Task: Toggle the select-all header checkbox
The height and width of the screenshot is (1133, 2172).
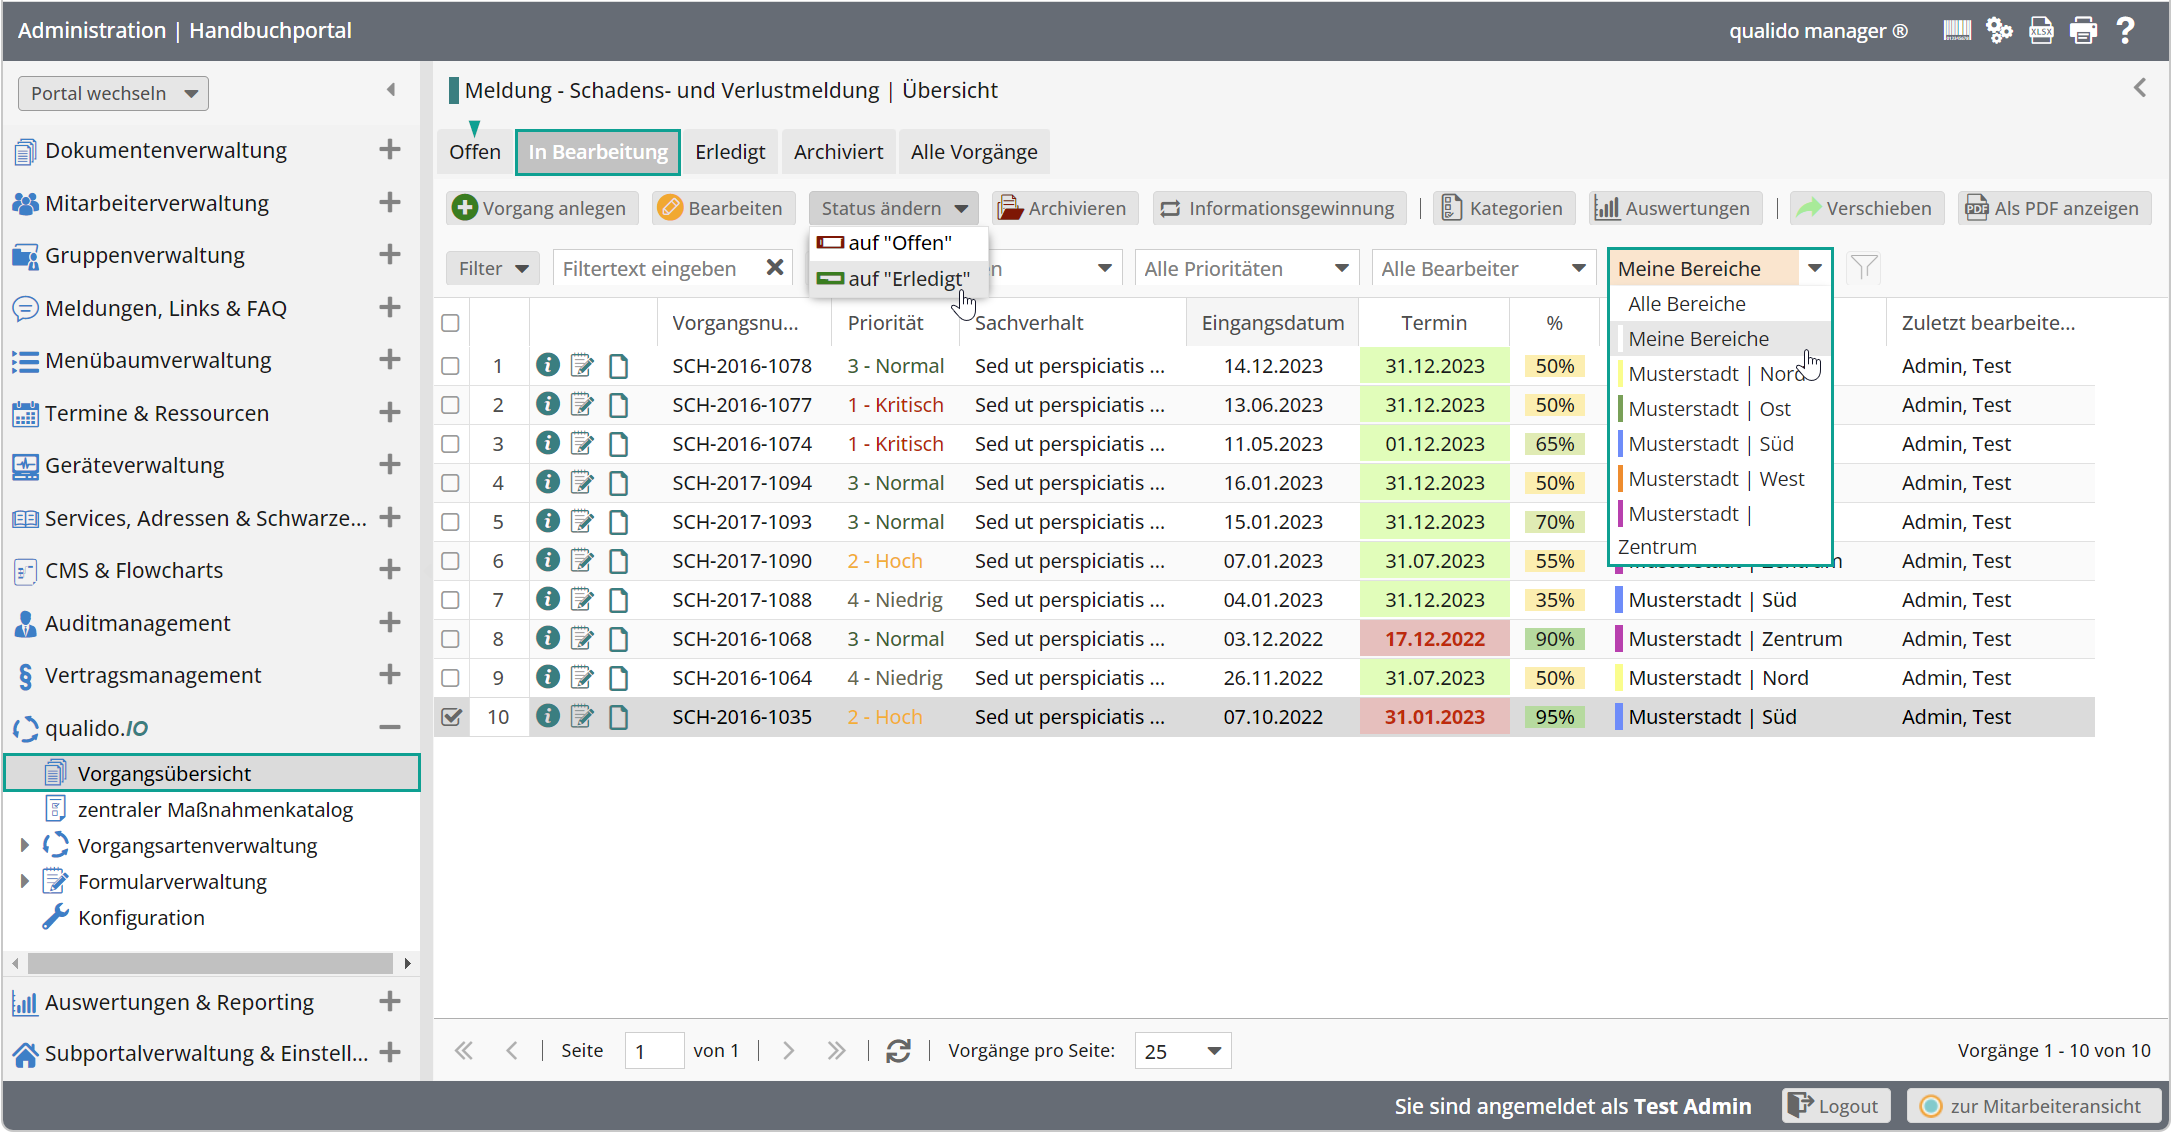Action: click(451, 323)
